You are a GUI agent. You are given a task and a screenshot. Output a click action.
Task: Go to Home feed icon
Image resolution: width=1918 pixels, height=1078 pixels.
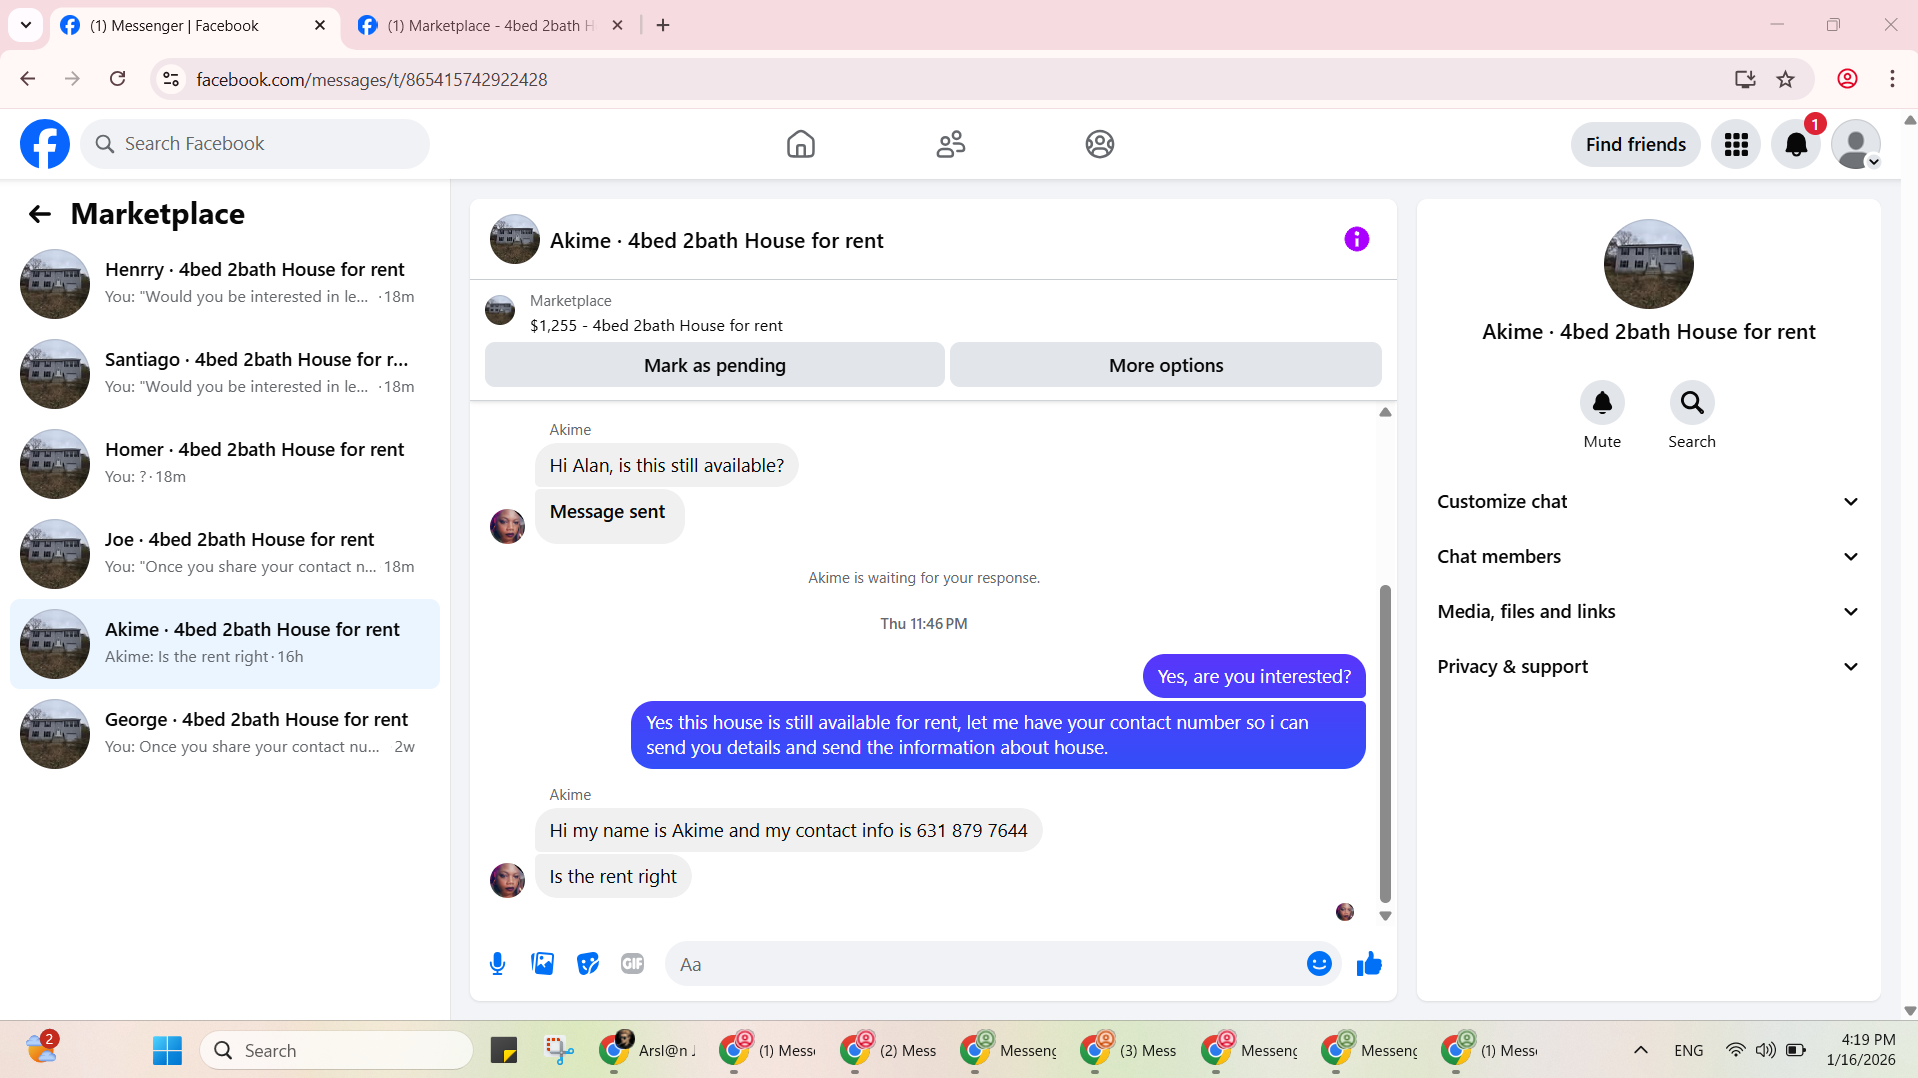(800, 144)
